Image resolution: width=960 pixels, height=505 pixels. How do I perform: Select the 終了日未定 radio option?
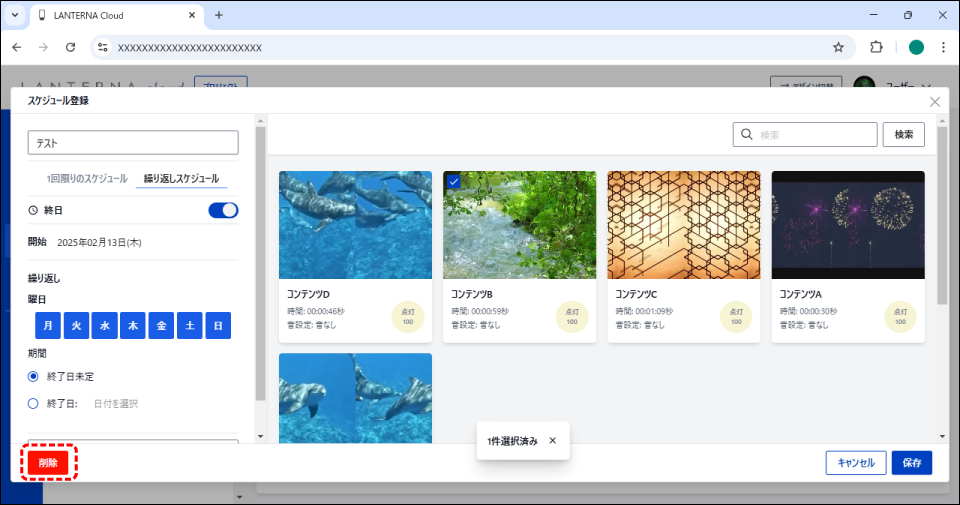pos(34,376)
